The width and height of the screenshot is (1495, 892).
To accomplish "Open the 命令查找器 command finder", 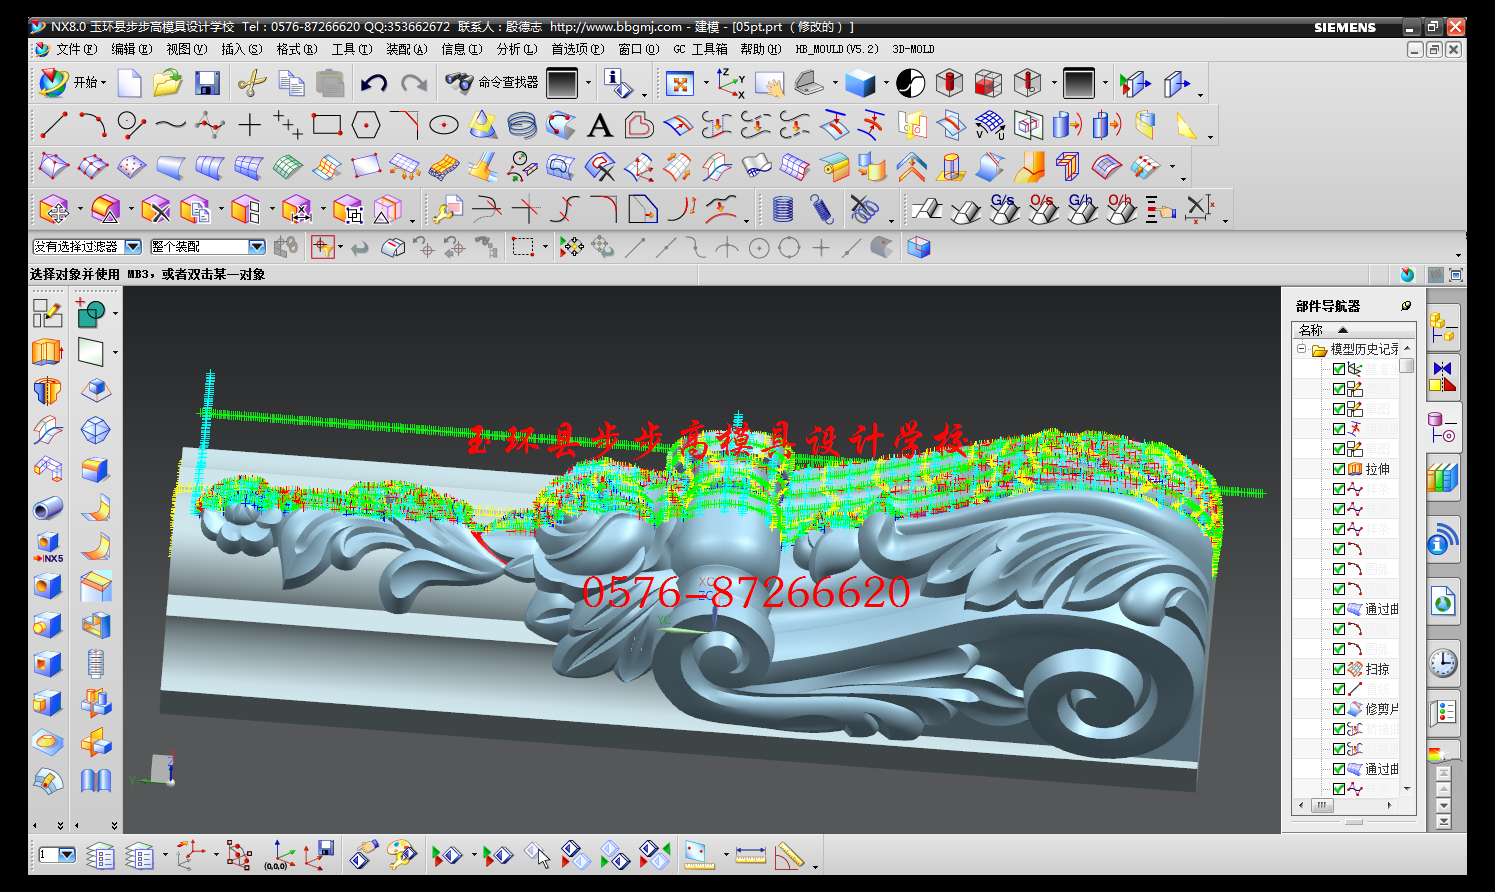I will (493, 83).
